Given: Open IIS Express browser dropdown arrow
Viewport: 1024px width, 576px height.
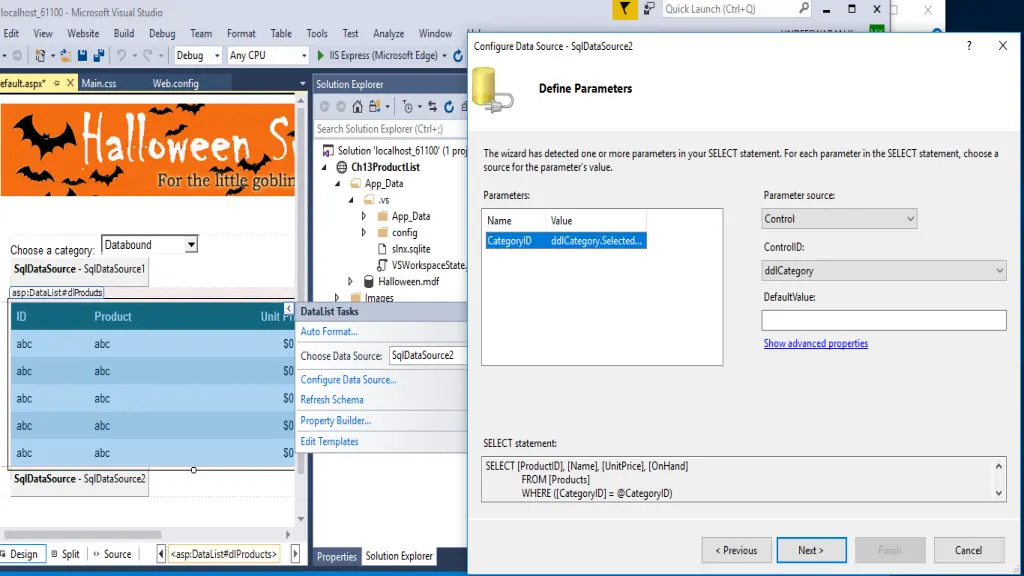Looking at the screenshot, I should (x=444, y=56).
